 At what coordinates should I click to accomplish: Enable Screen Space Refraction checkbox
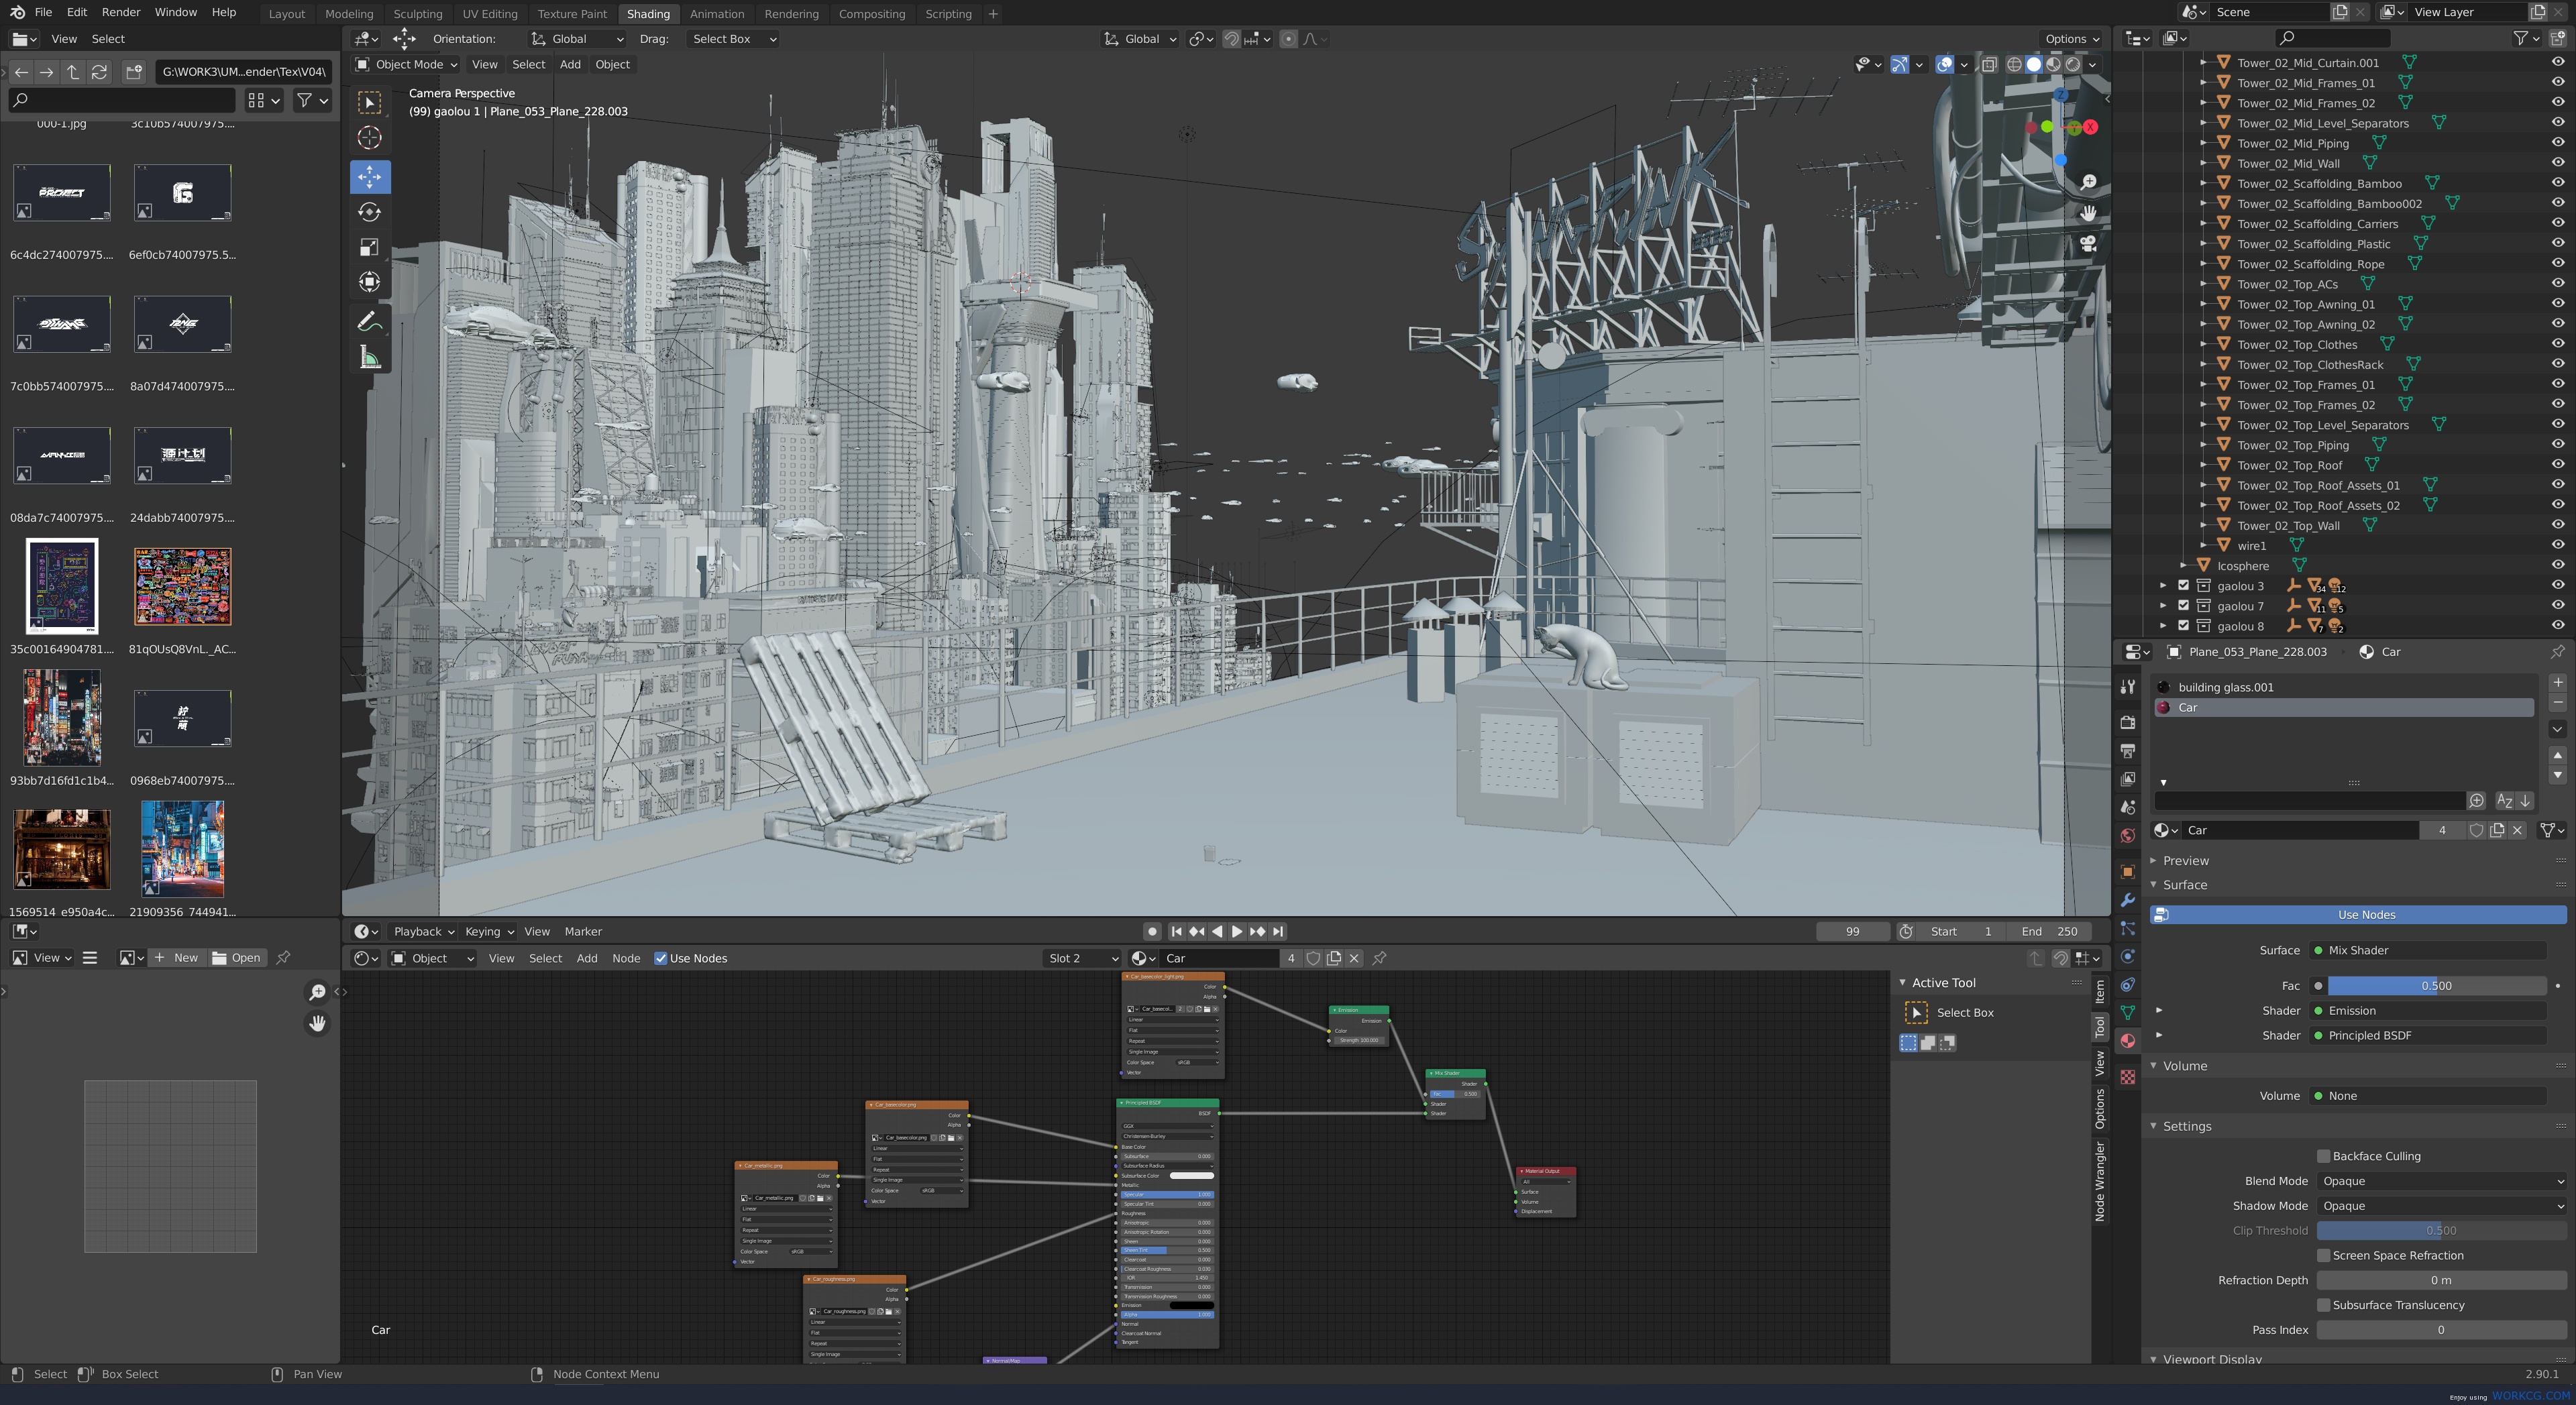pyautogui.click(x=2323, y=1256)
